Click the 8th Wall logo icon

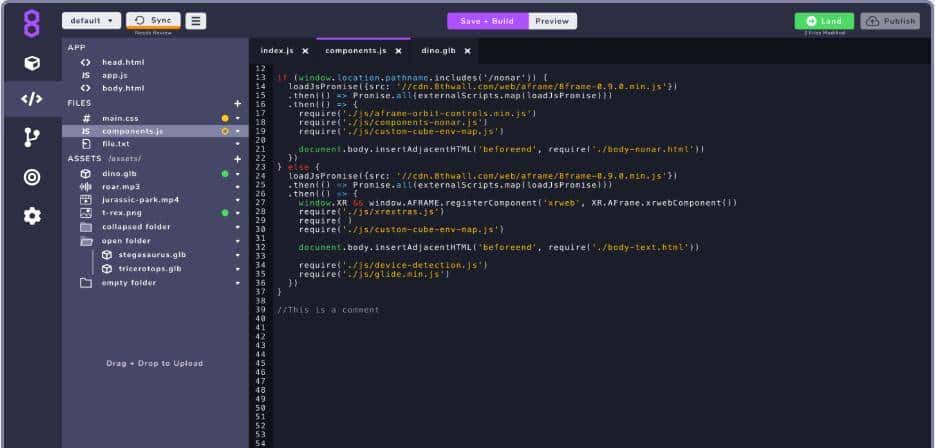[x=32, y=22]
